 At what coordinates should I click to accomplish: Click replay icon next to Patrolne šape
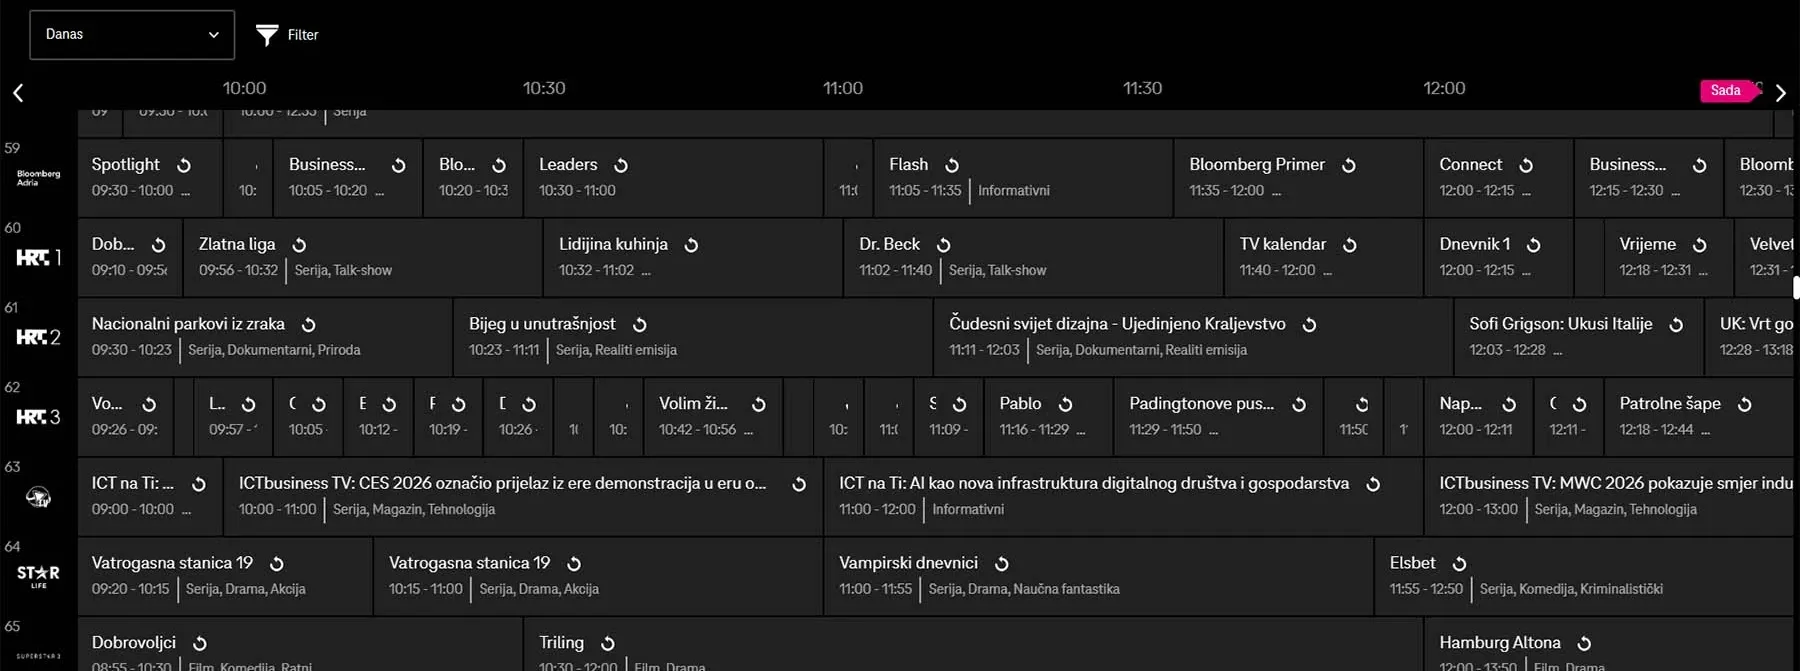click(1745, 404)
